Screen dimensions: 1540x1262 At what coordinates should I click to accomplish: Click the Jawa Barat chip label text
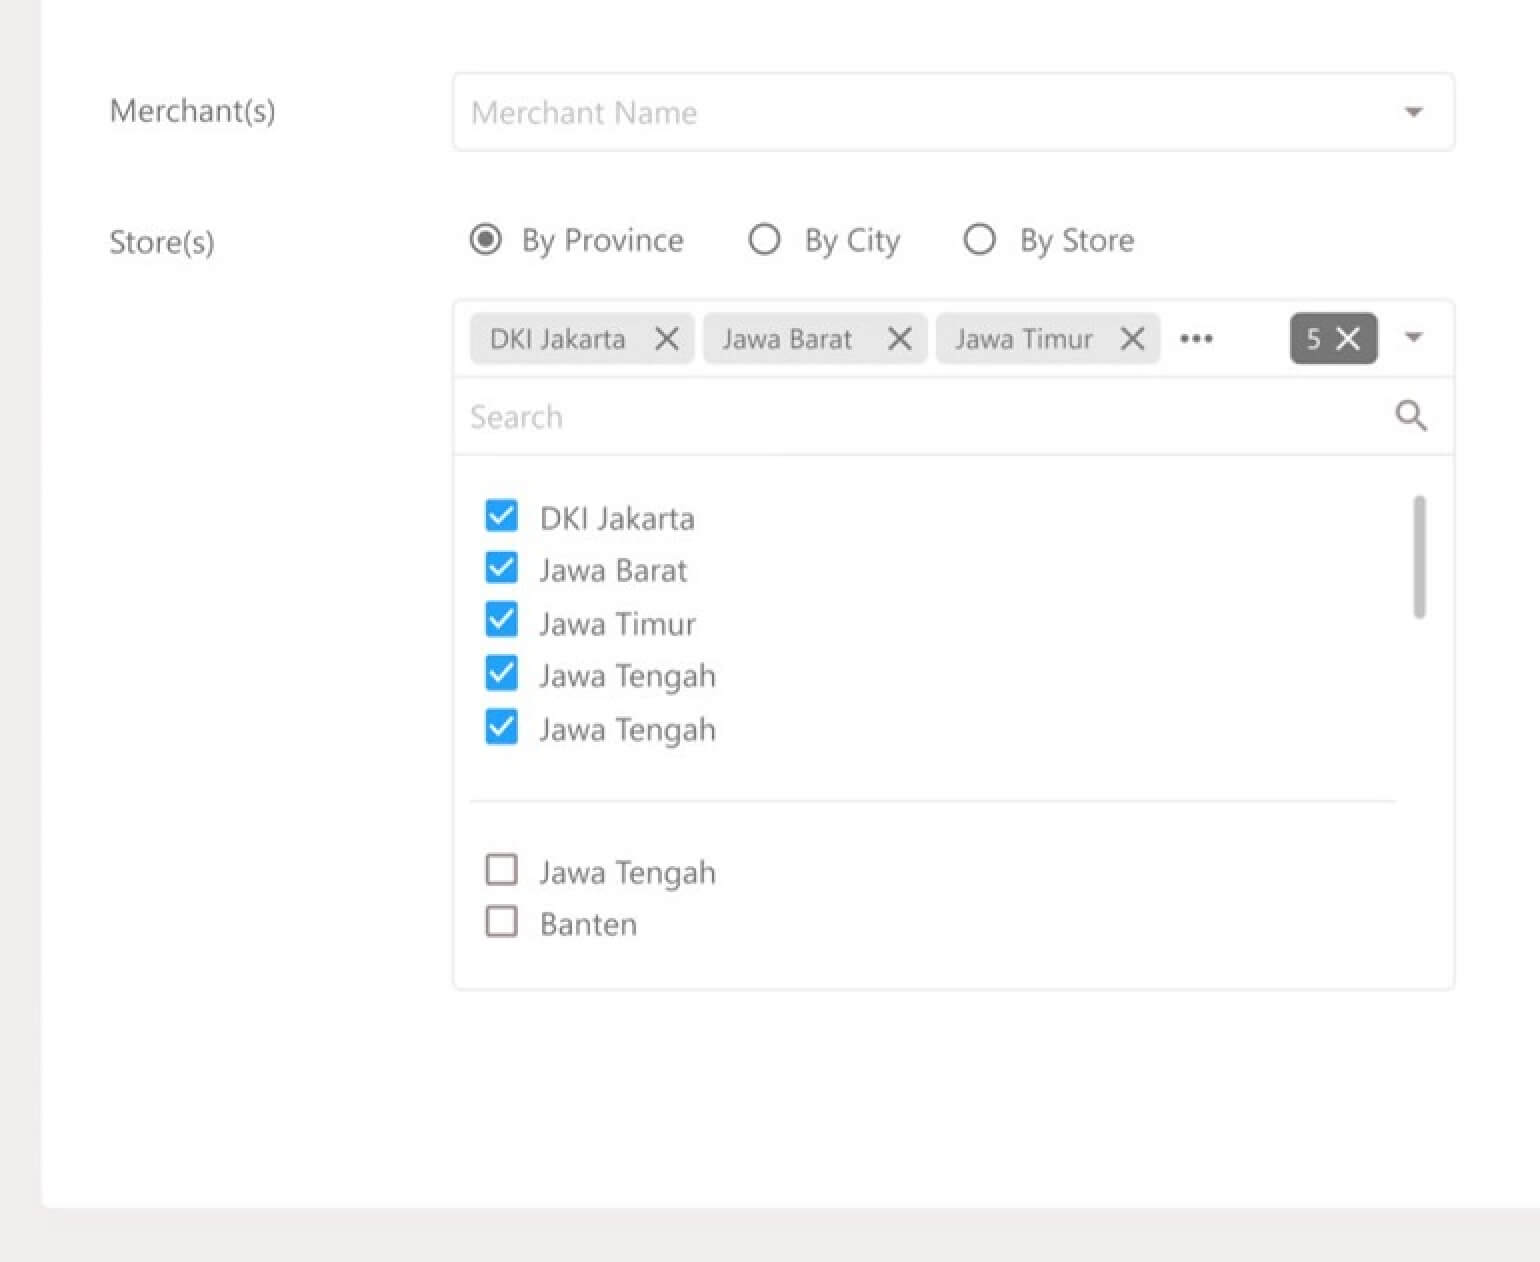coord(787,339)
